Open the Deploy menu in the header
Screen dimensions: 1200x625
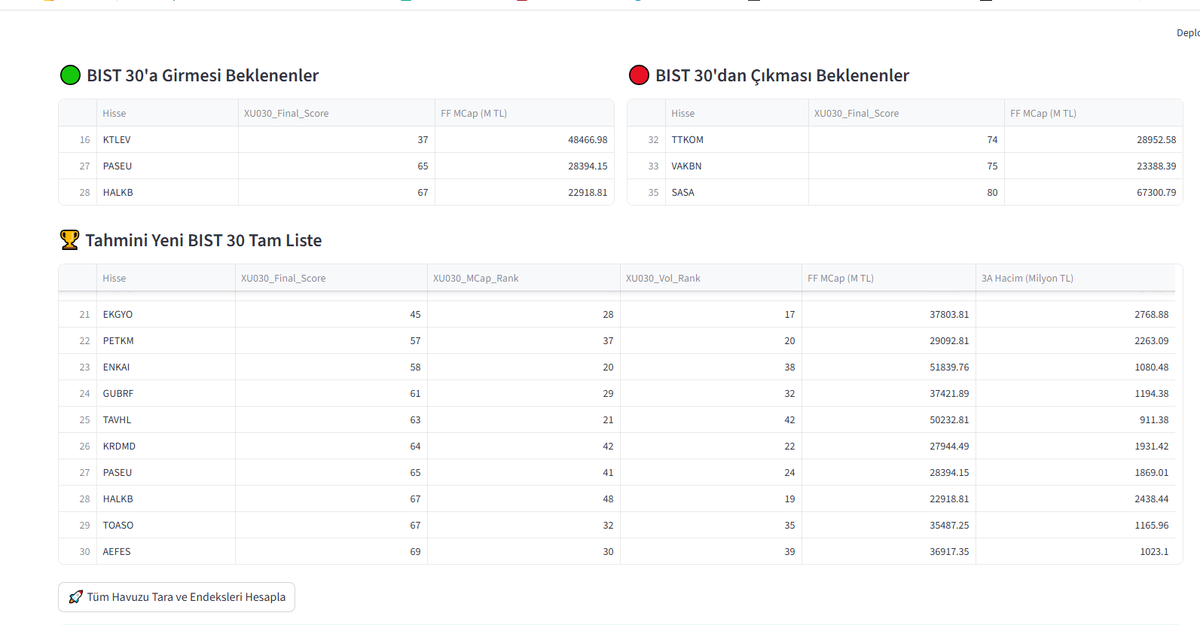click(1188, 33)
